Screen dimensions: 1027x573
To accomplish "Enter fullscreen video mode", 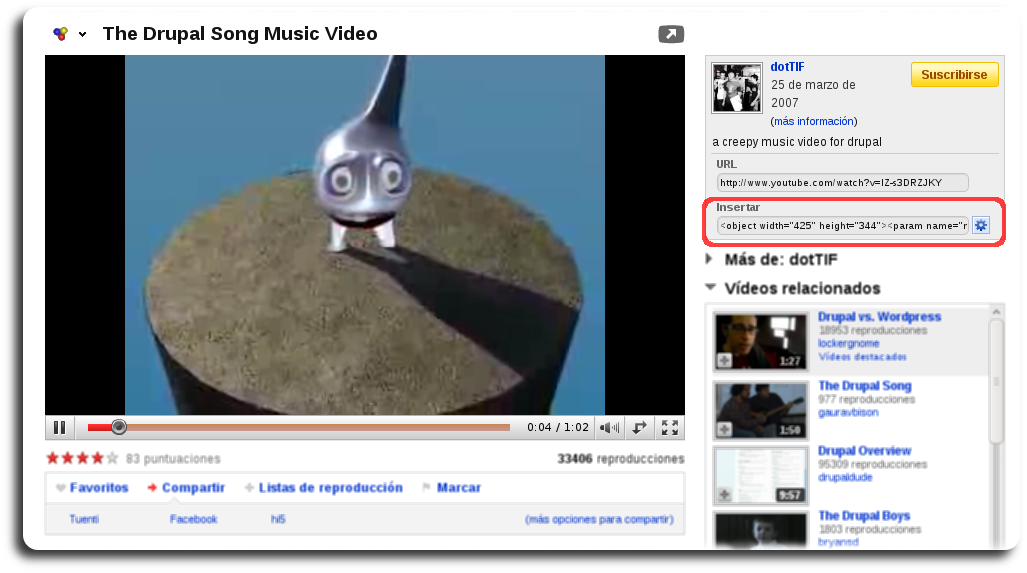I will [x=670, y=428].
